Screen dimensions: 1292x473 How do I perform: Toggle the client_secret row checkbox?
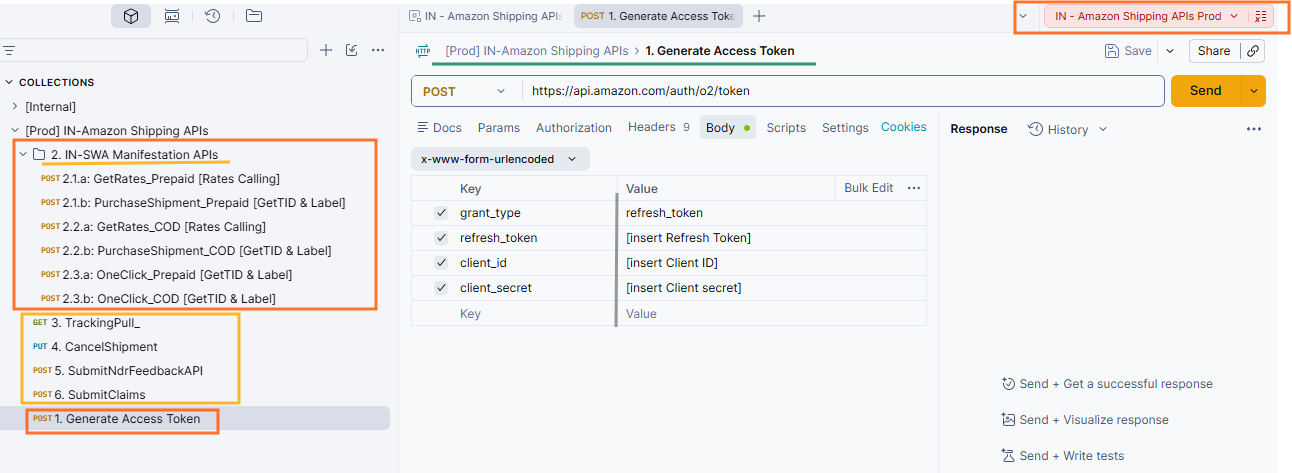coord(441,288)
